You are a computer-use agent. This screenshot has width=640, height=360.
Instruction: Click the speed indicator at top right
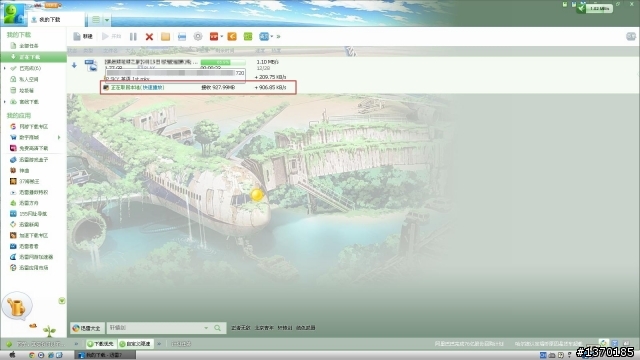pyautogui.click(x=595, y=8)
